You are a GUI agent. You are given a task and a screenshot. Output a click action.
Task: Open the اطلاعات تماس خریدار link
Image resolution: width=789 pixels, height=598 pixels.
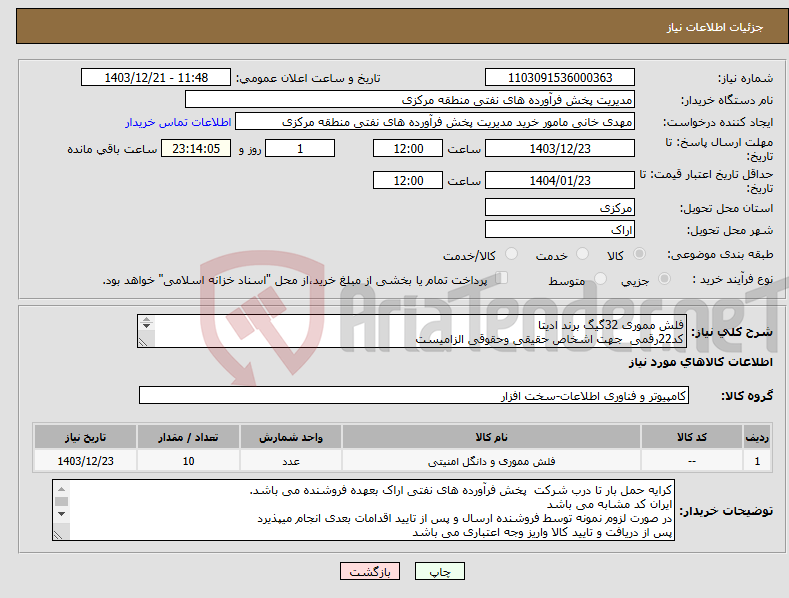[x=178, y=122]
